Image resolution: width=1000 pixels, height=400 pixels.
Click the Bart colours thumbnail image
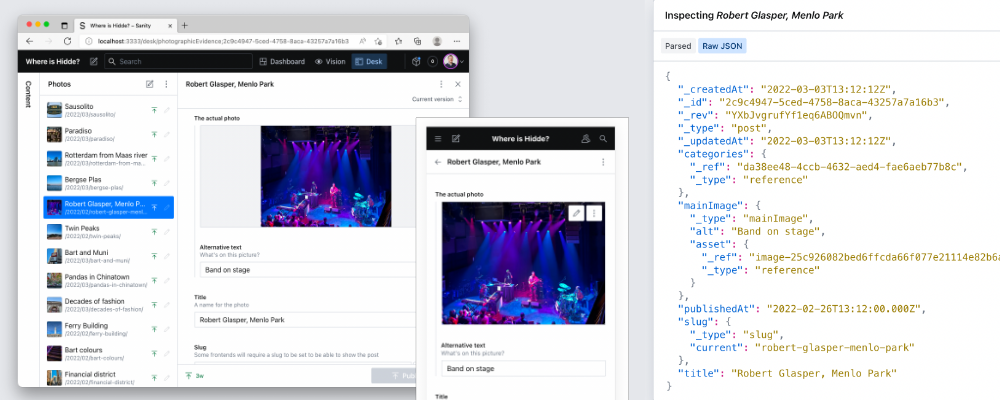[54, 353]
